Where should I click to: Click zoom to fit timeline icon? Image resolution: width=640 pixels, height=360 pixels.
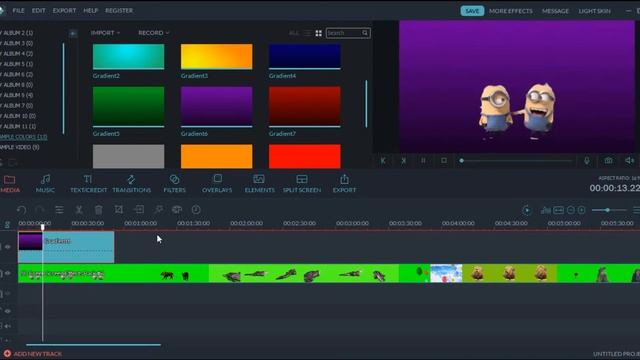(558, 210)
